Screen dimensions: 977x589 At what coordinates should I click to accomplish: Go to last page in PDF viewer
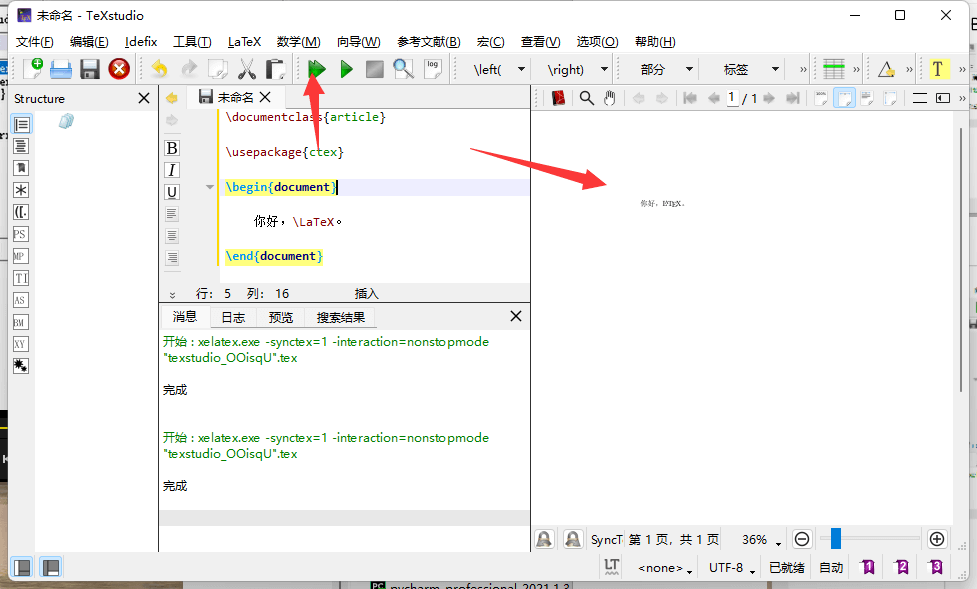point(792,98)
